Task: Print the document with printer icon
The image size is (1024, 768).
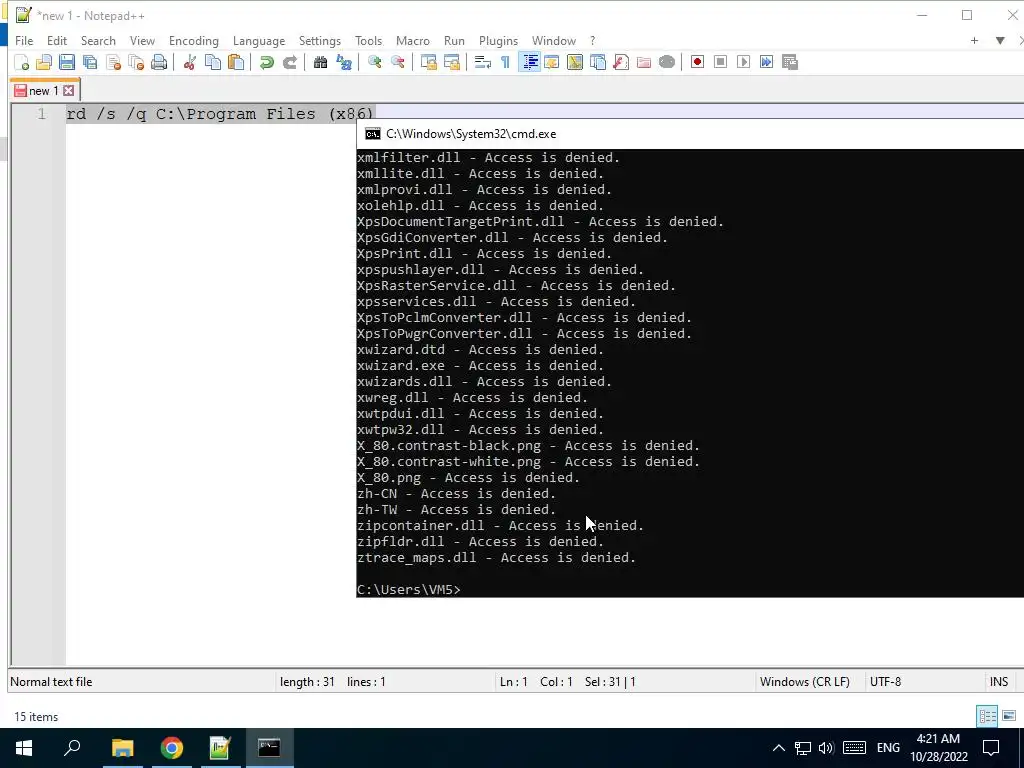Action: 159,62
